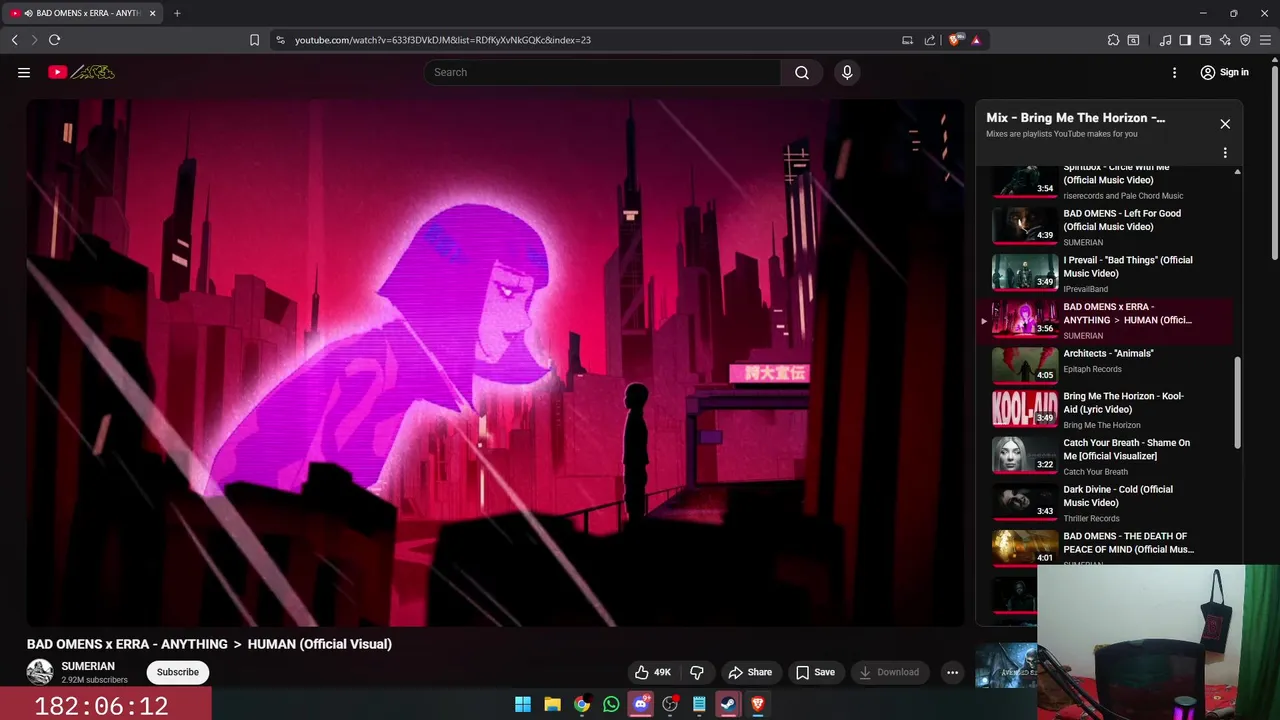
Task: Open Brave Rewards triangle icon
Action: point(976,40)
